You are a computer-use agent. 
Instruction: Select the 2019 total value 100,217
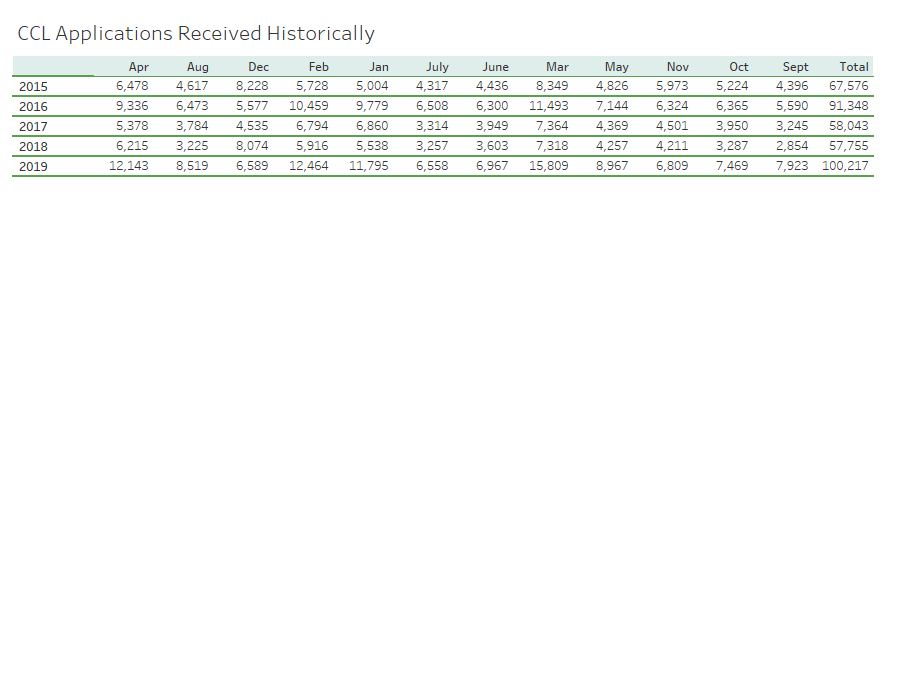(848, 166)
